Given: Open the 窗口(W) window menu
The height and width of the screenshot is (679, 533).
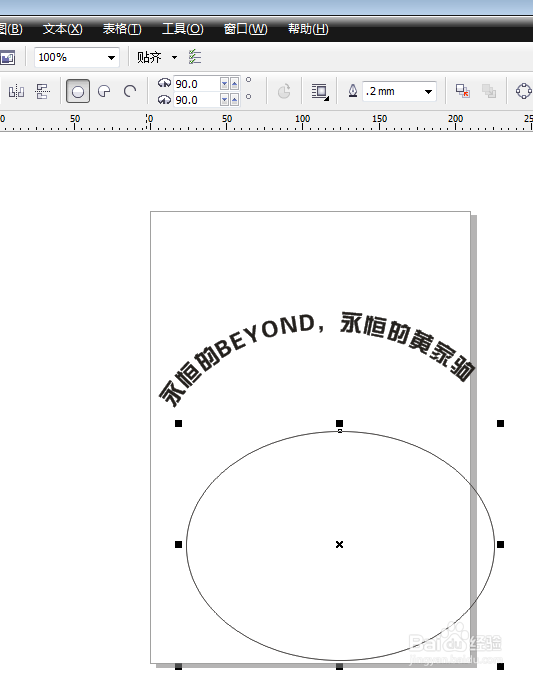Looking at the screenshot, I should pos(246,29).
